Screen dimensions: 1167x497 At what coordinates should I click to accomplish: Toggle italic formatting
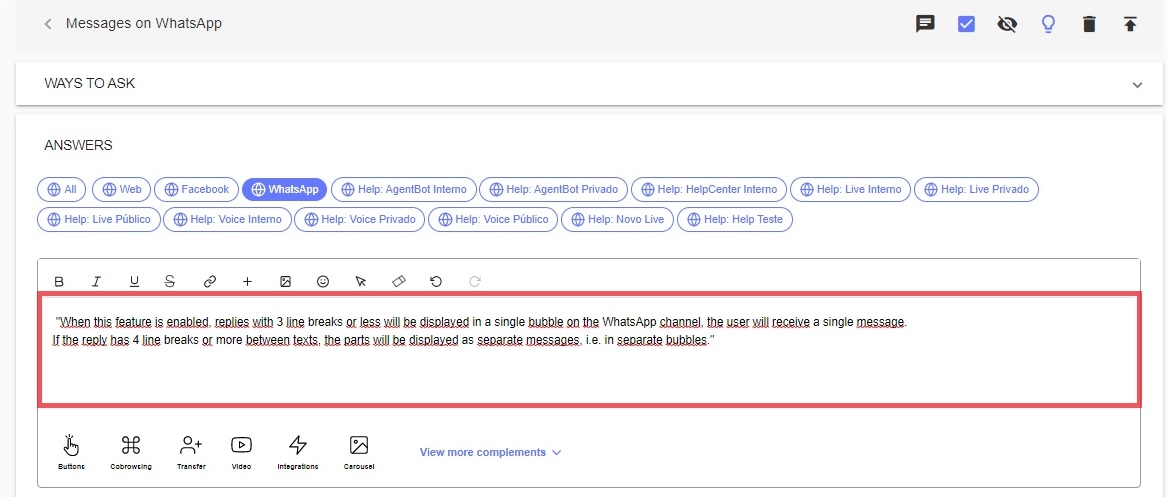[96, 281]
